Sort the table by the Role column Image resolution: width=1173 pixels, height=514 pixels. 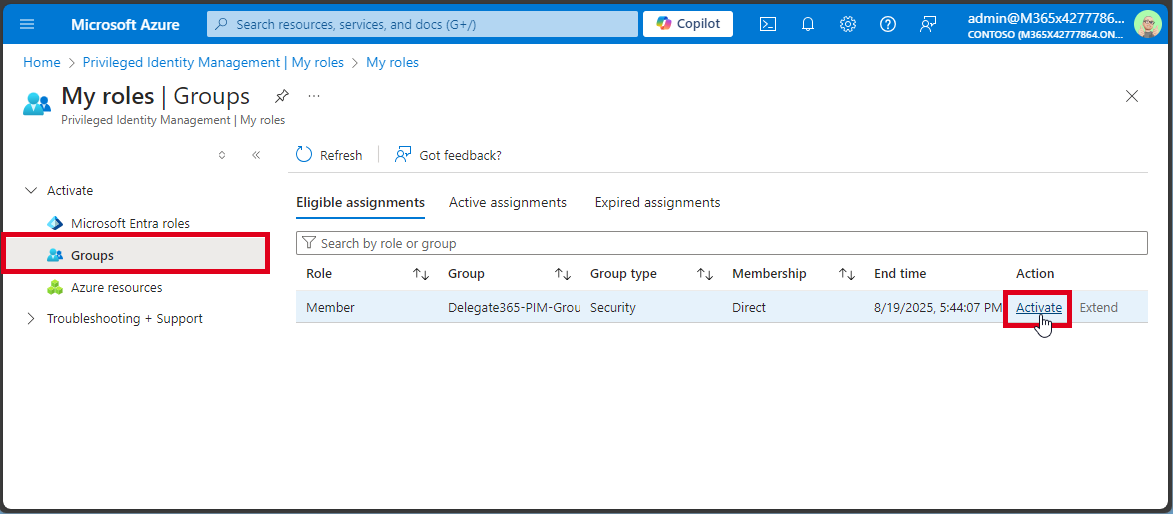[x=420, y=274]
